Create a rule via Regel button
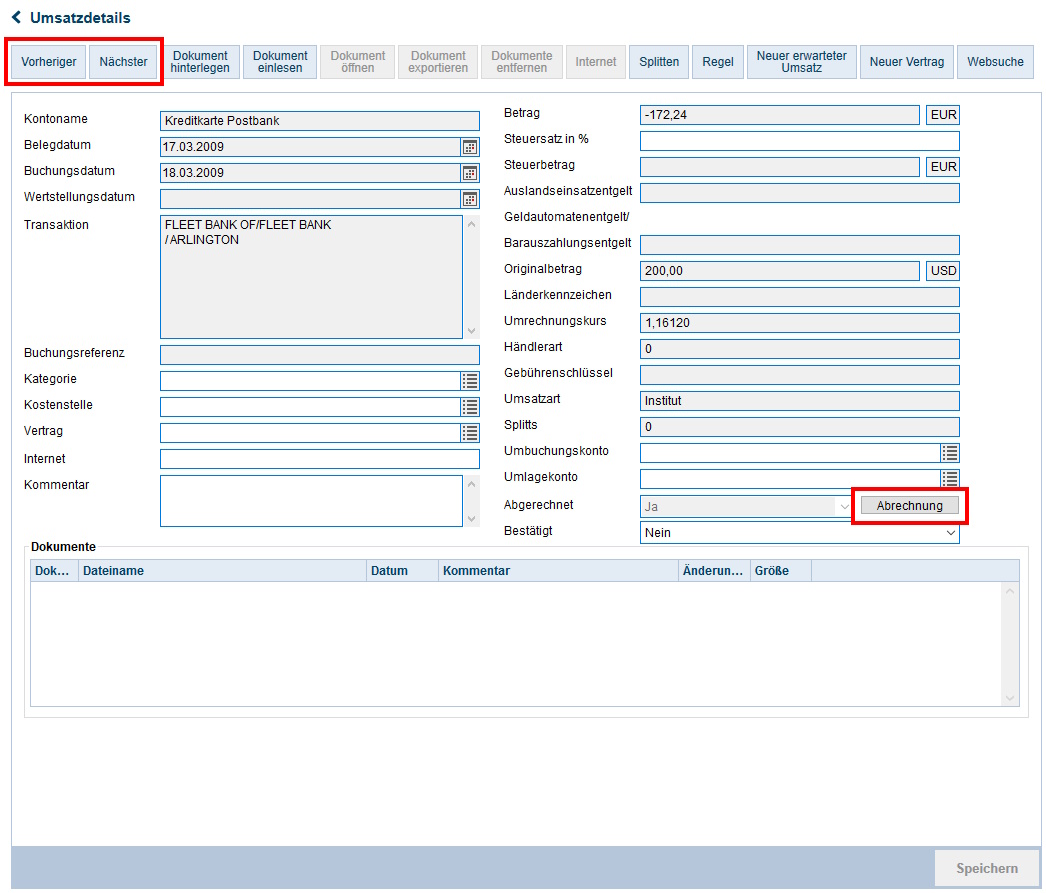Viewport: 1046px width, 893px height. pos(718,62)
